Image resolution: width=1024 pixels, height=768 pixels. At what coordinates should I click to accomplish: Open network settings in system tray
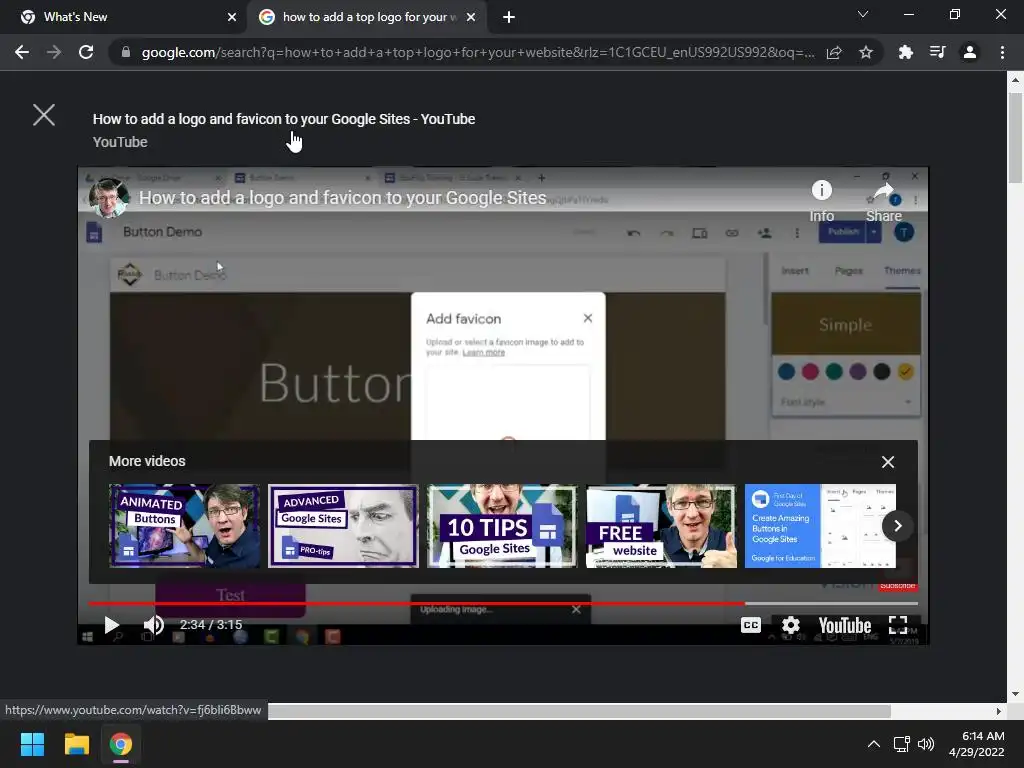[902, 744]
